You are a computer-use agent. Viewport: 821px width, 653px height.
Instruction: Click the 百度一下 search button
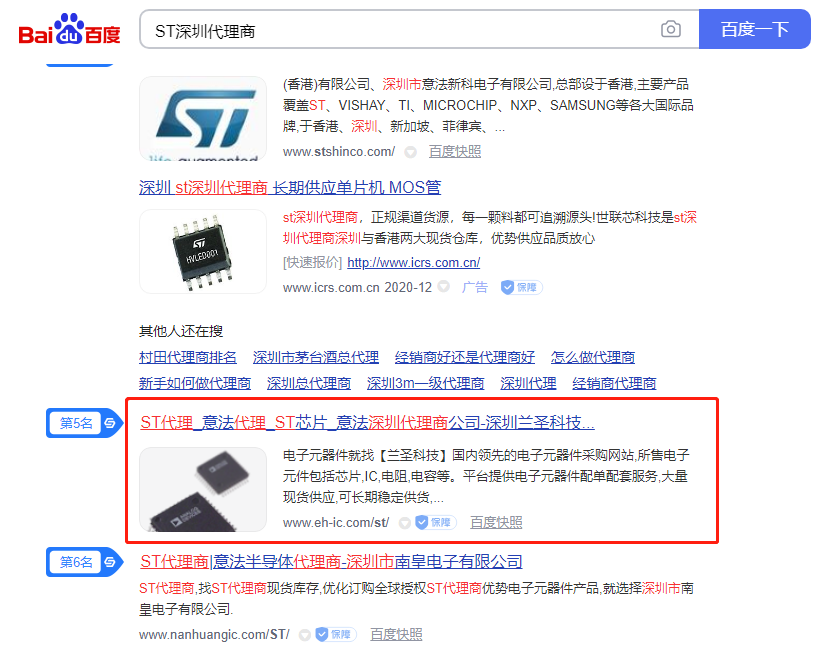click(755, 29)
